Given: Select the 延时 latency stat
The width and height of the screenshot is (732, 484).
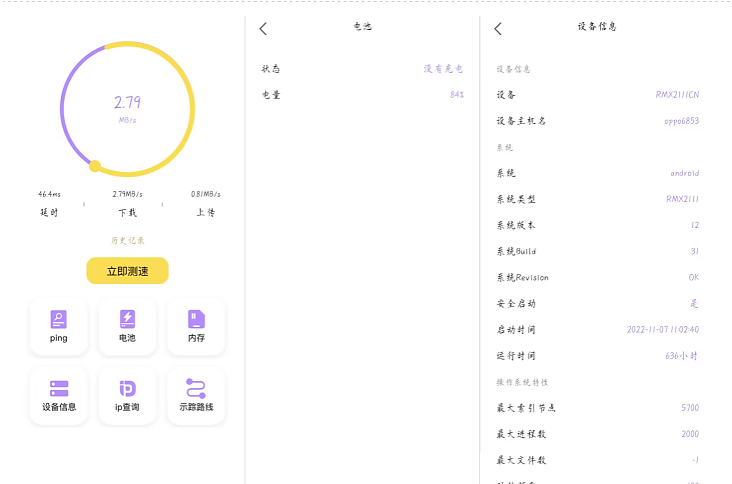Looking at the screenshot, I should (49, 203).
